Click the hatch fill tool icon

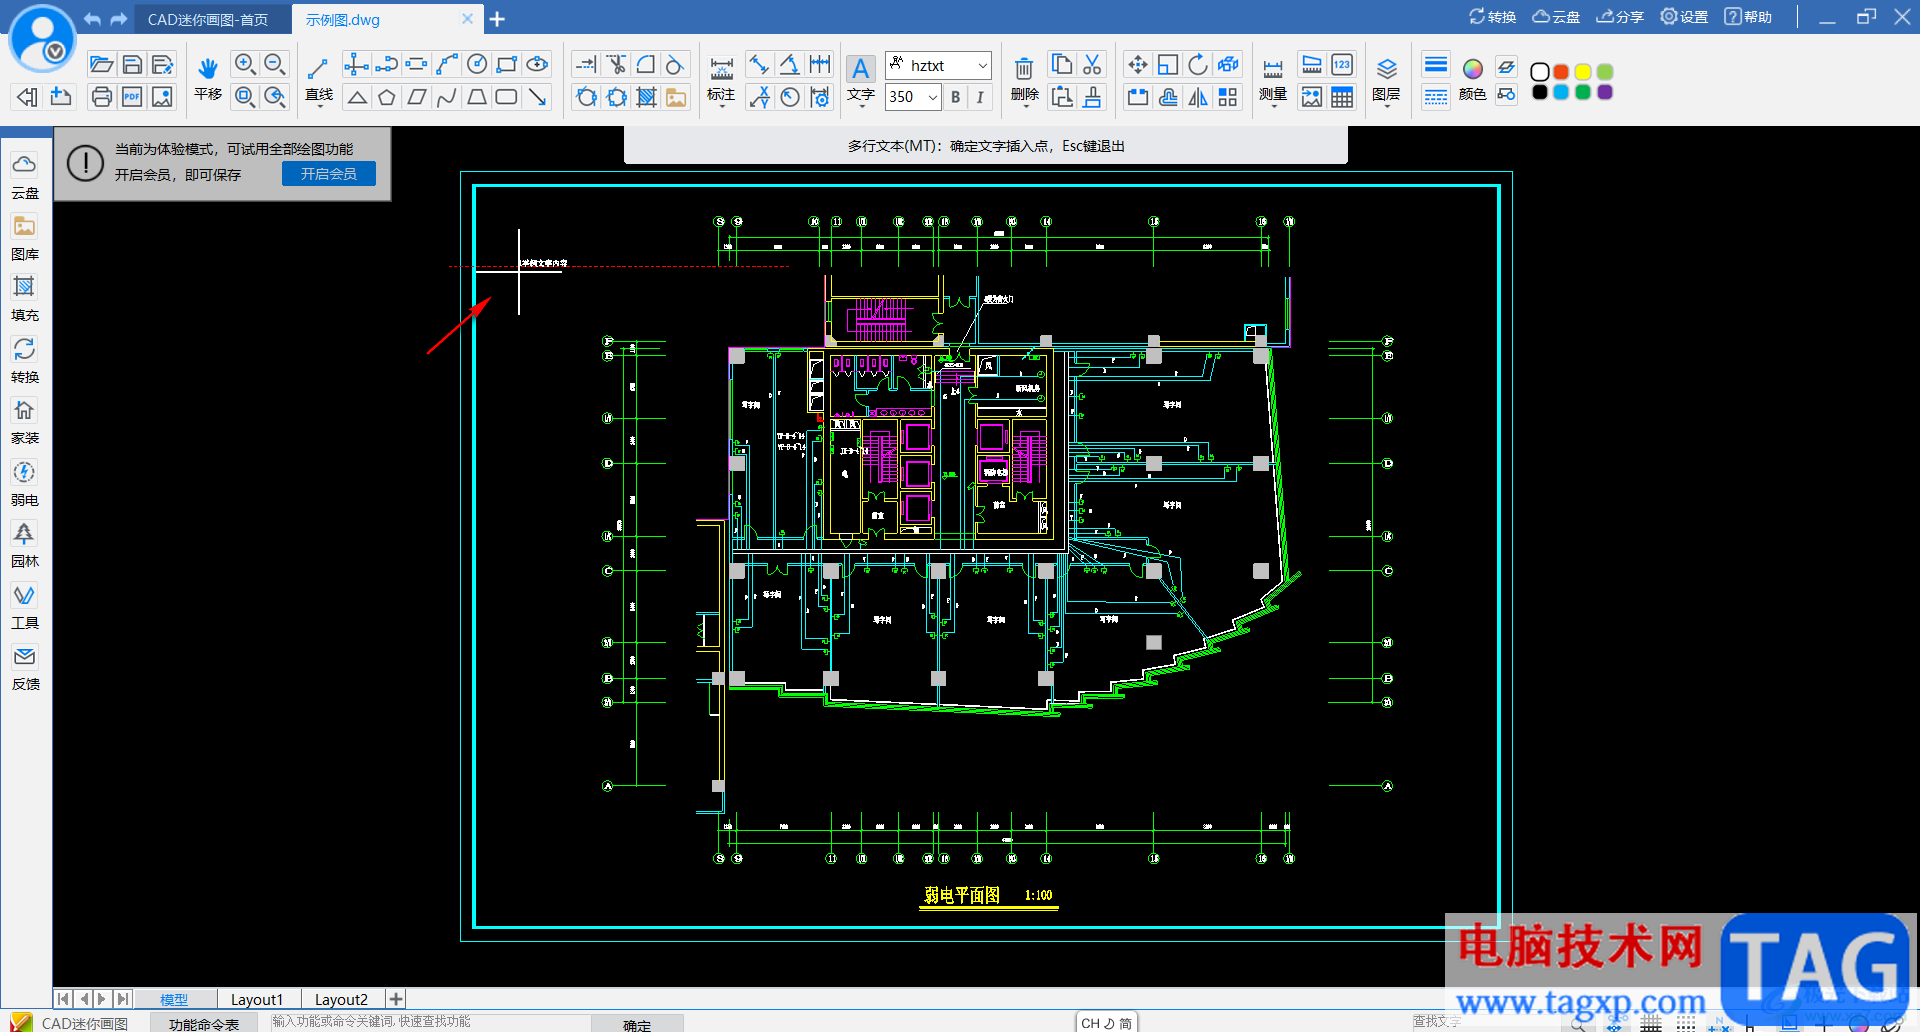[647, 97]
